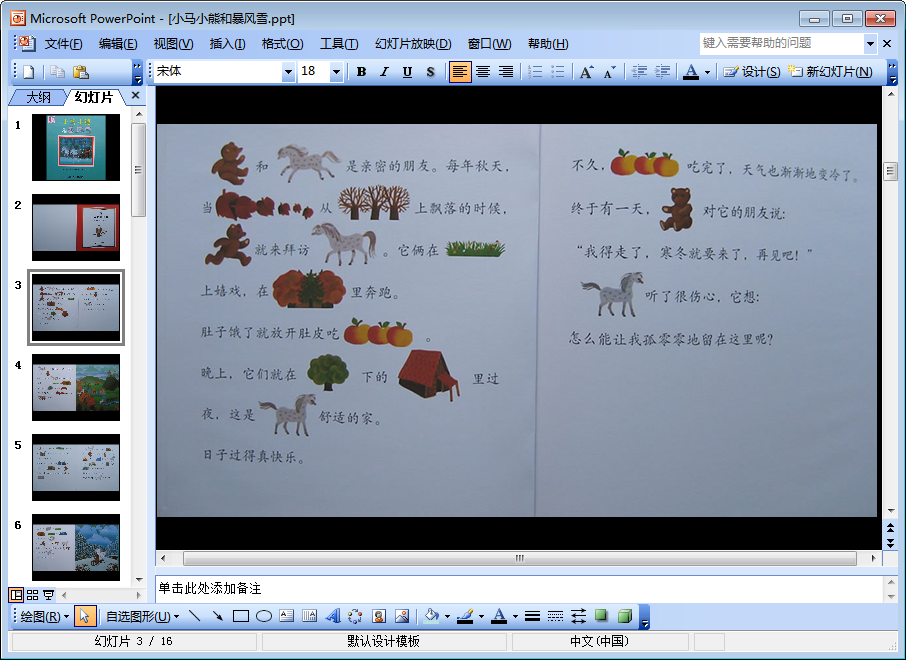Close the slide thumbnail pane
Image resolution: width=906 pixels, height=660 pixels.
[136, 95]
